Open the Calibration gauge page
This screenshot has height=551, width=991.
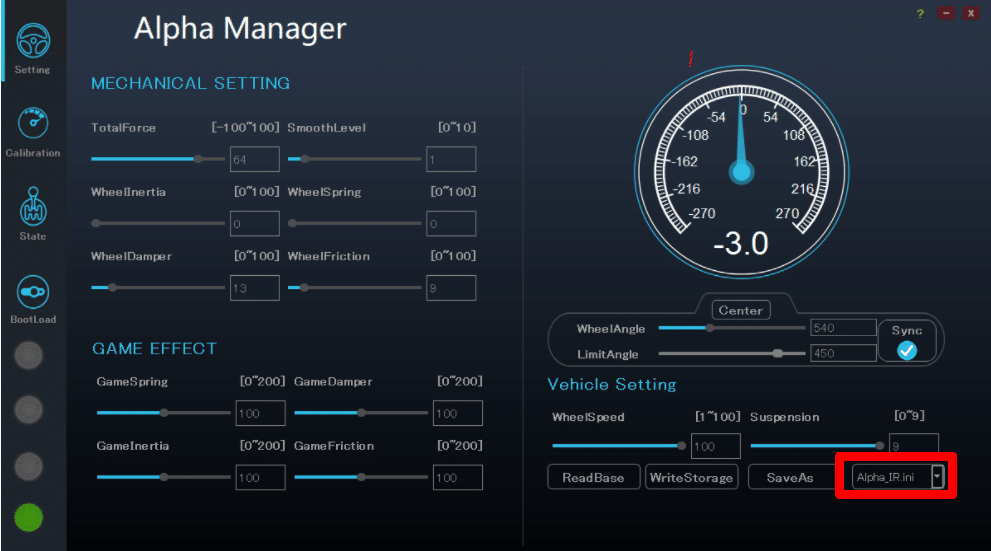33,131
